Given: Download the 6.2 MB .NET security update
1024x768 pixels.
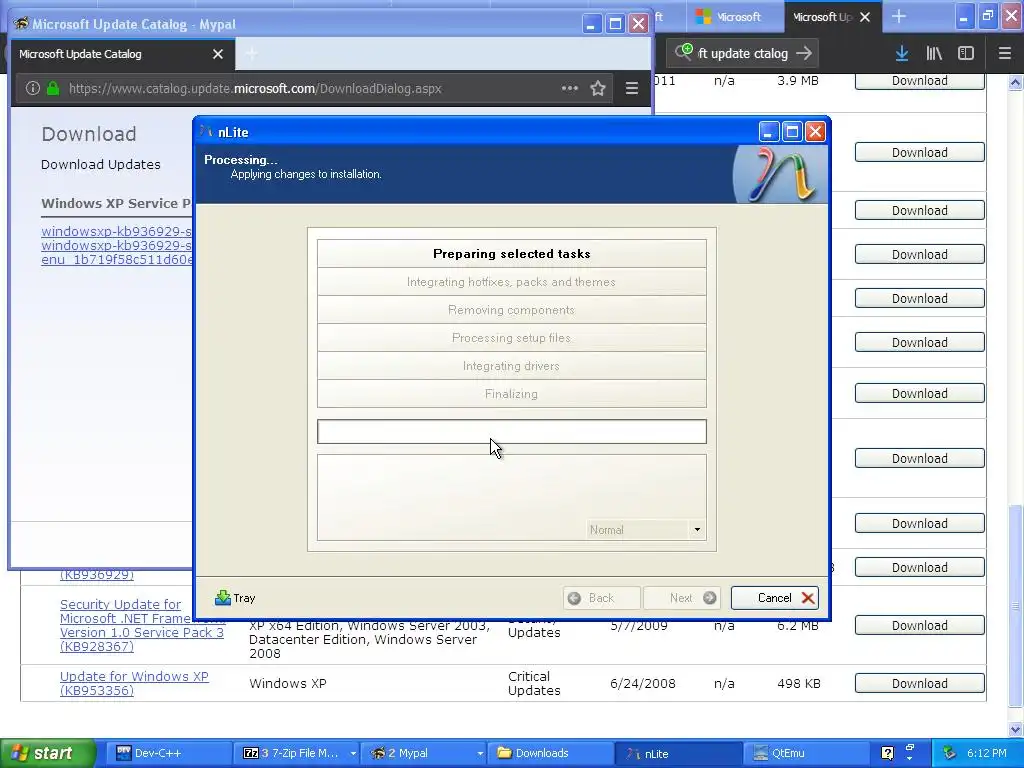Looking at the screenshot, I should pyautogui.click(x=920, y=626).
